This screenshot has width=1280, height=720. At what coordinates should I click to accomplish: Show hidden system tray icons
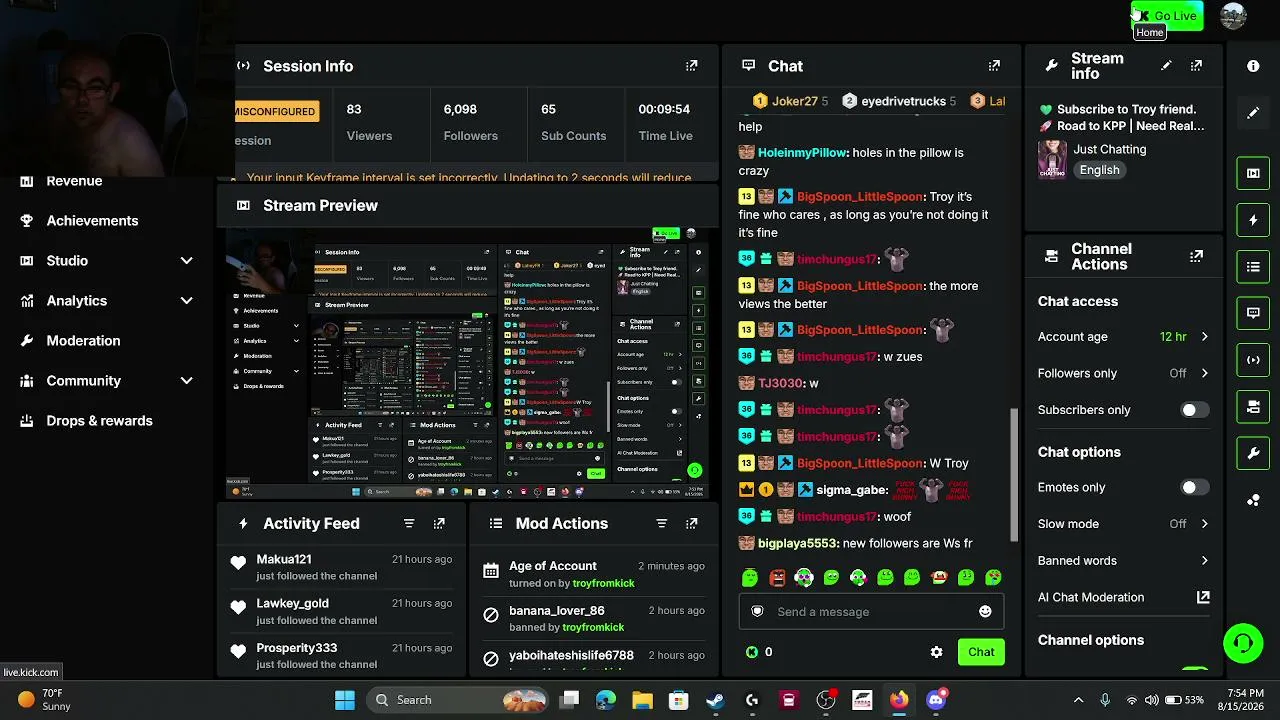1078,700
